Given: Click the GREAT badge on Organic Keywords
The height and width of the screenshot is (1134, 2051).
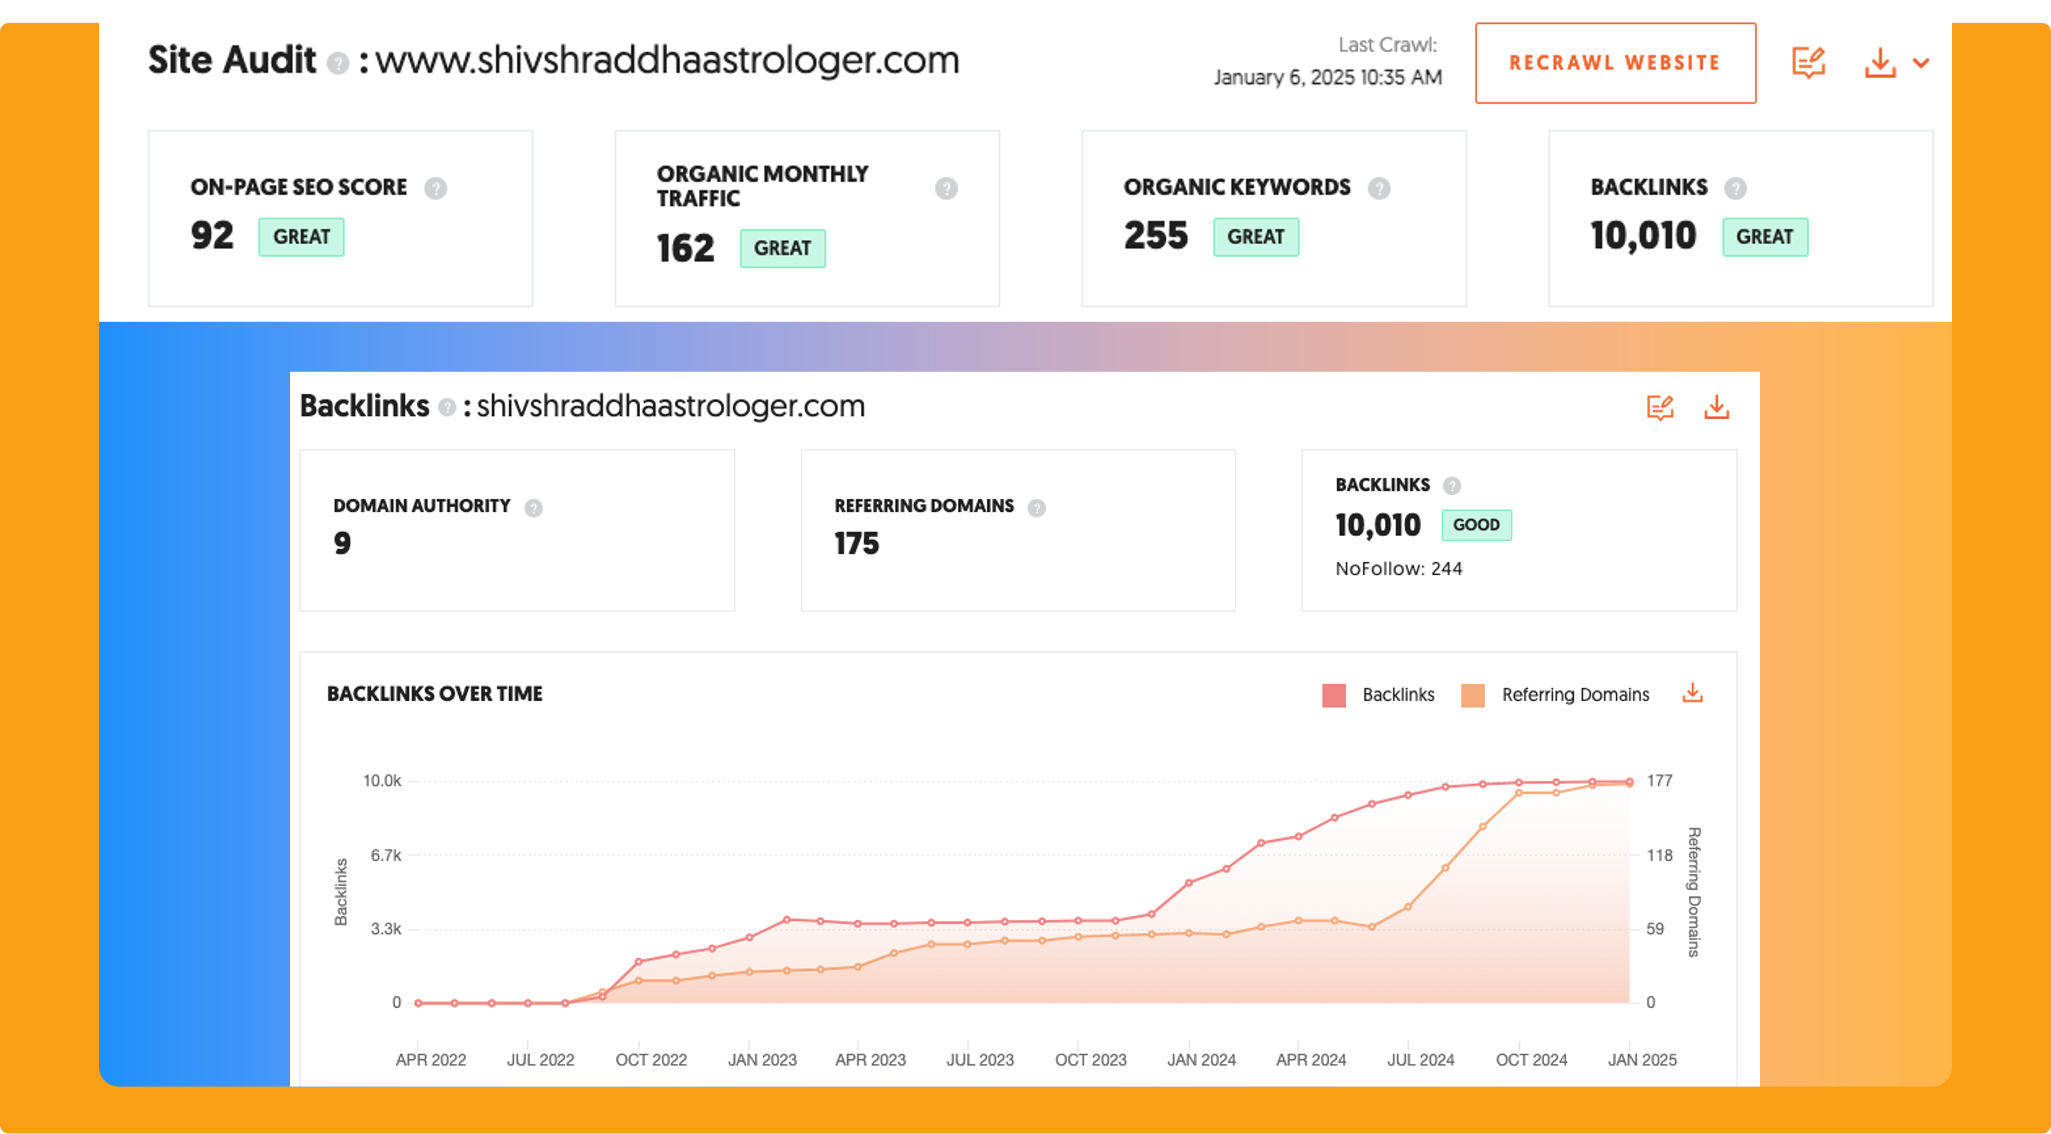Looking at the screenshot, I should pos(1255,237).
